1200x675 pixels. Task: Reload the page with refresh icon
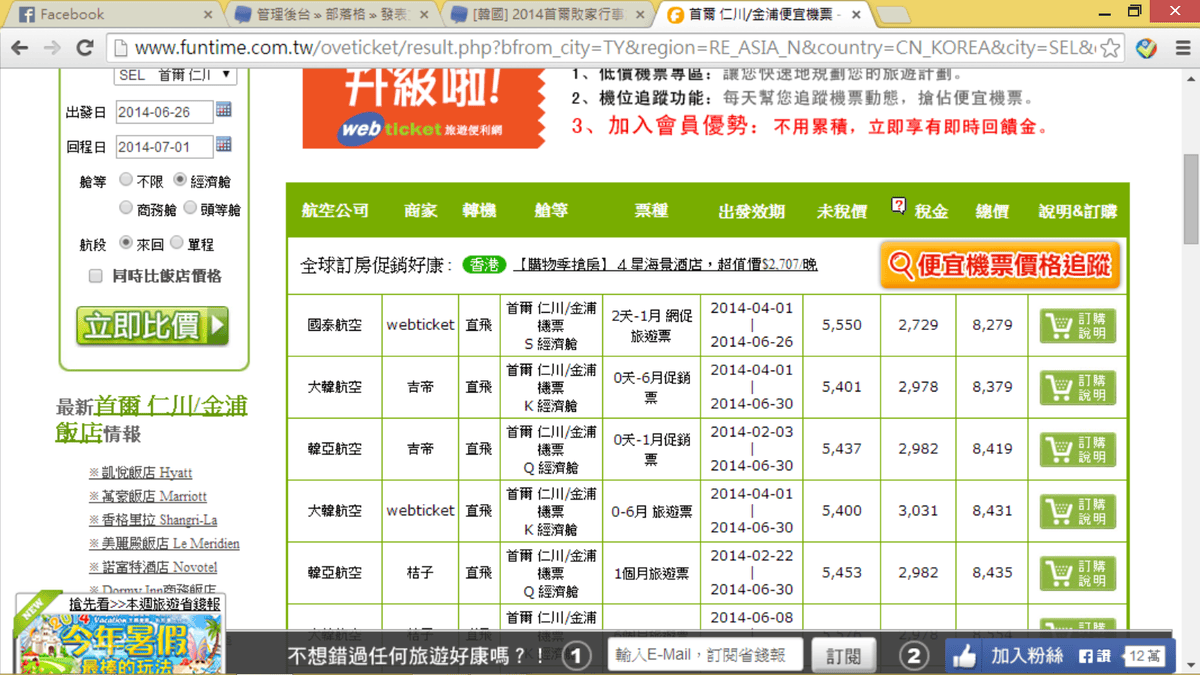pyautogui.click(x=85, y=48)
